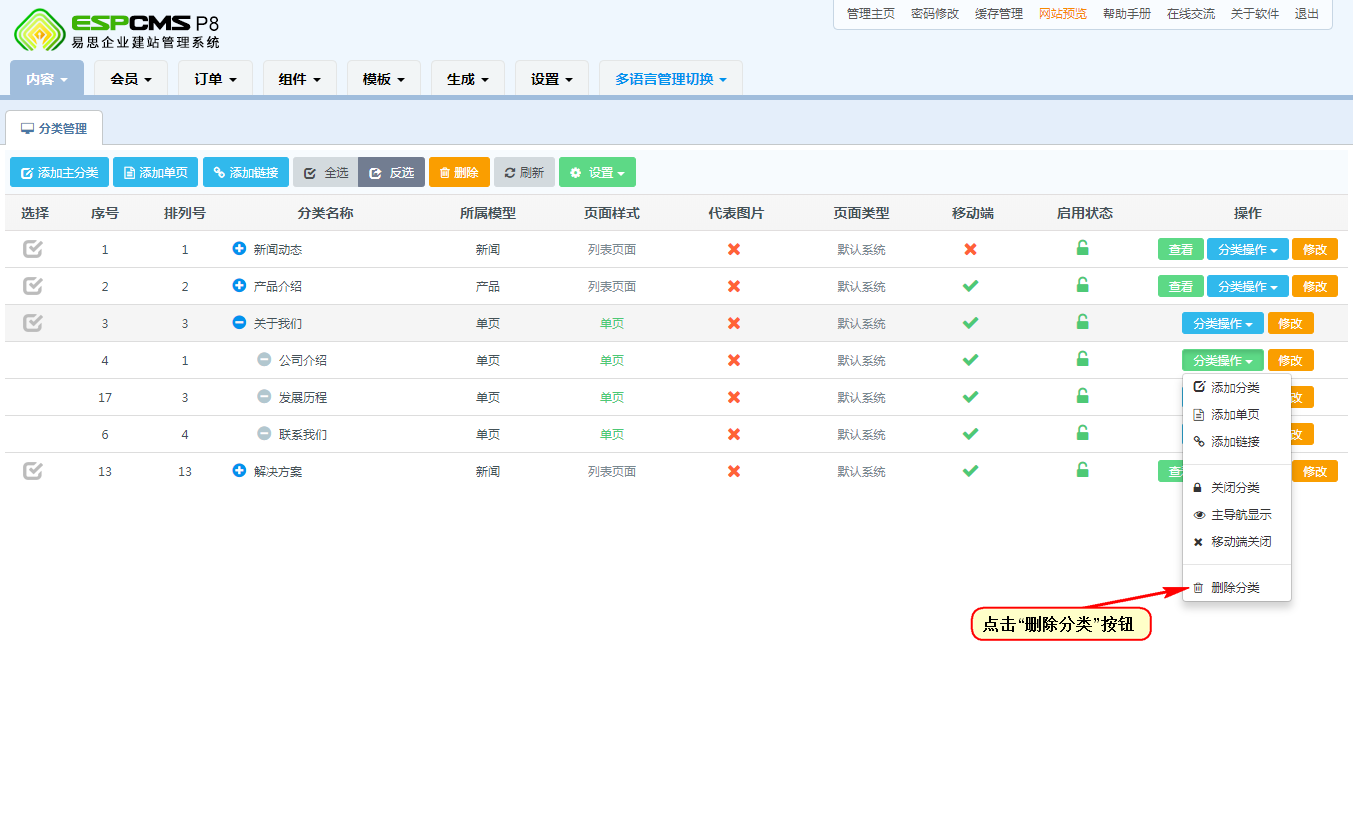The image size is (1353, 831).
Task: Click the grey minus icon beside 联系我们
Action: tap(264, 433)
